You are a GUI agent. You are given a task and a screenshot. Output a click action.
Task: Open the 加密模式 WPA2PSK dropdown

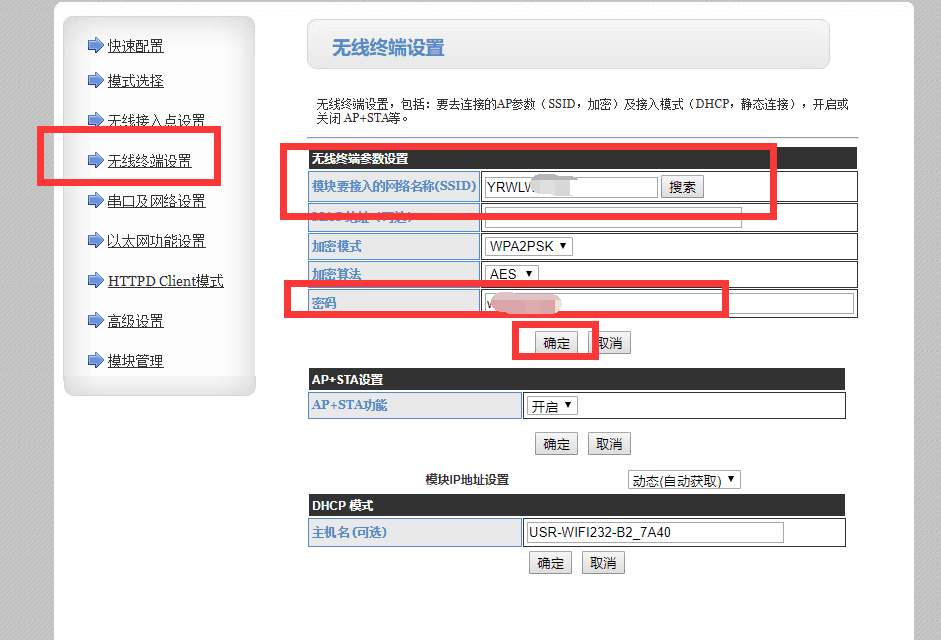point(528,246)
